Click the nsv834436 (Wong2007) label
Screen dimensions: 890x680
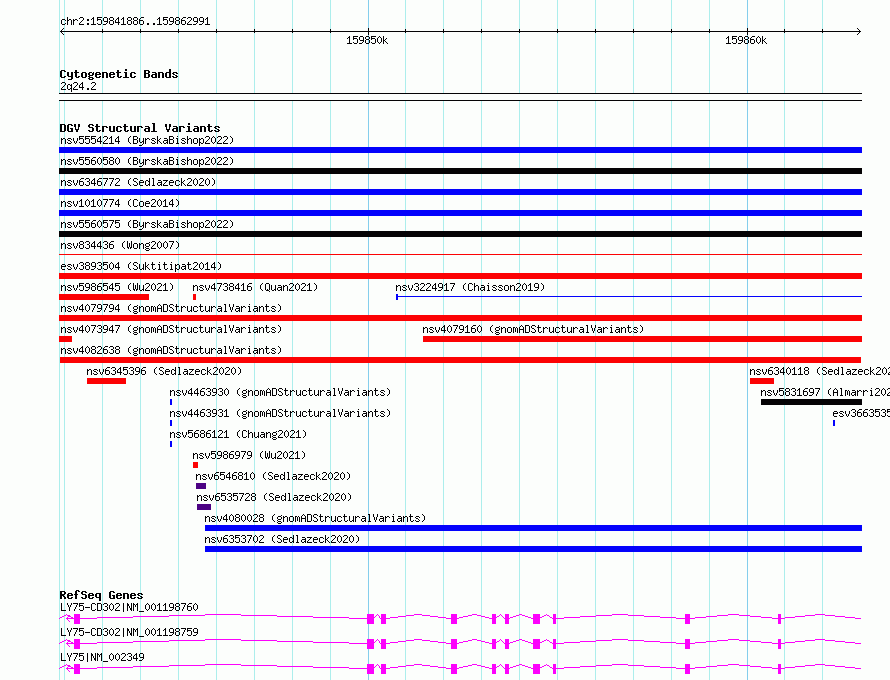pyautogui.click(x=120, y=245)
